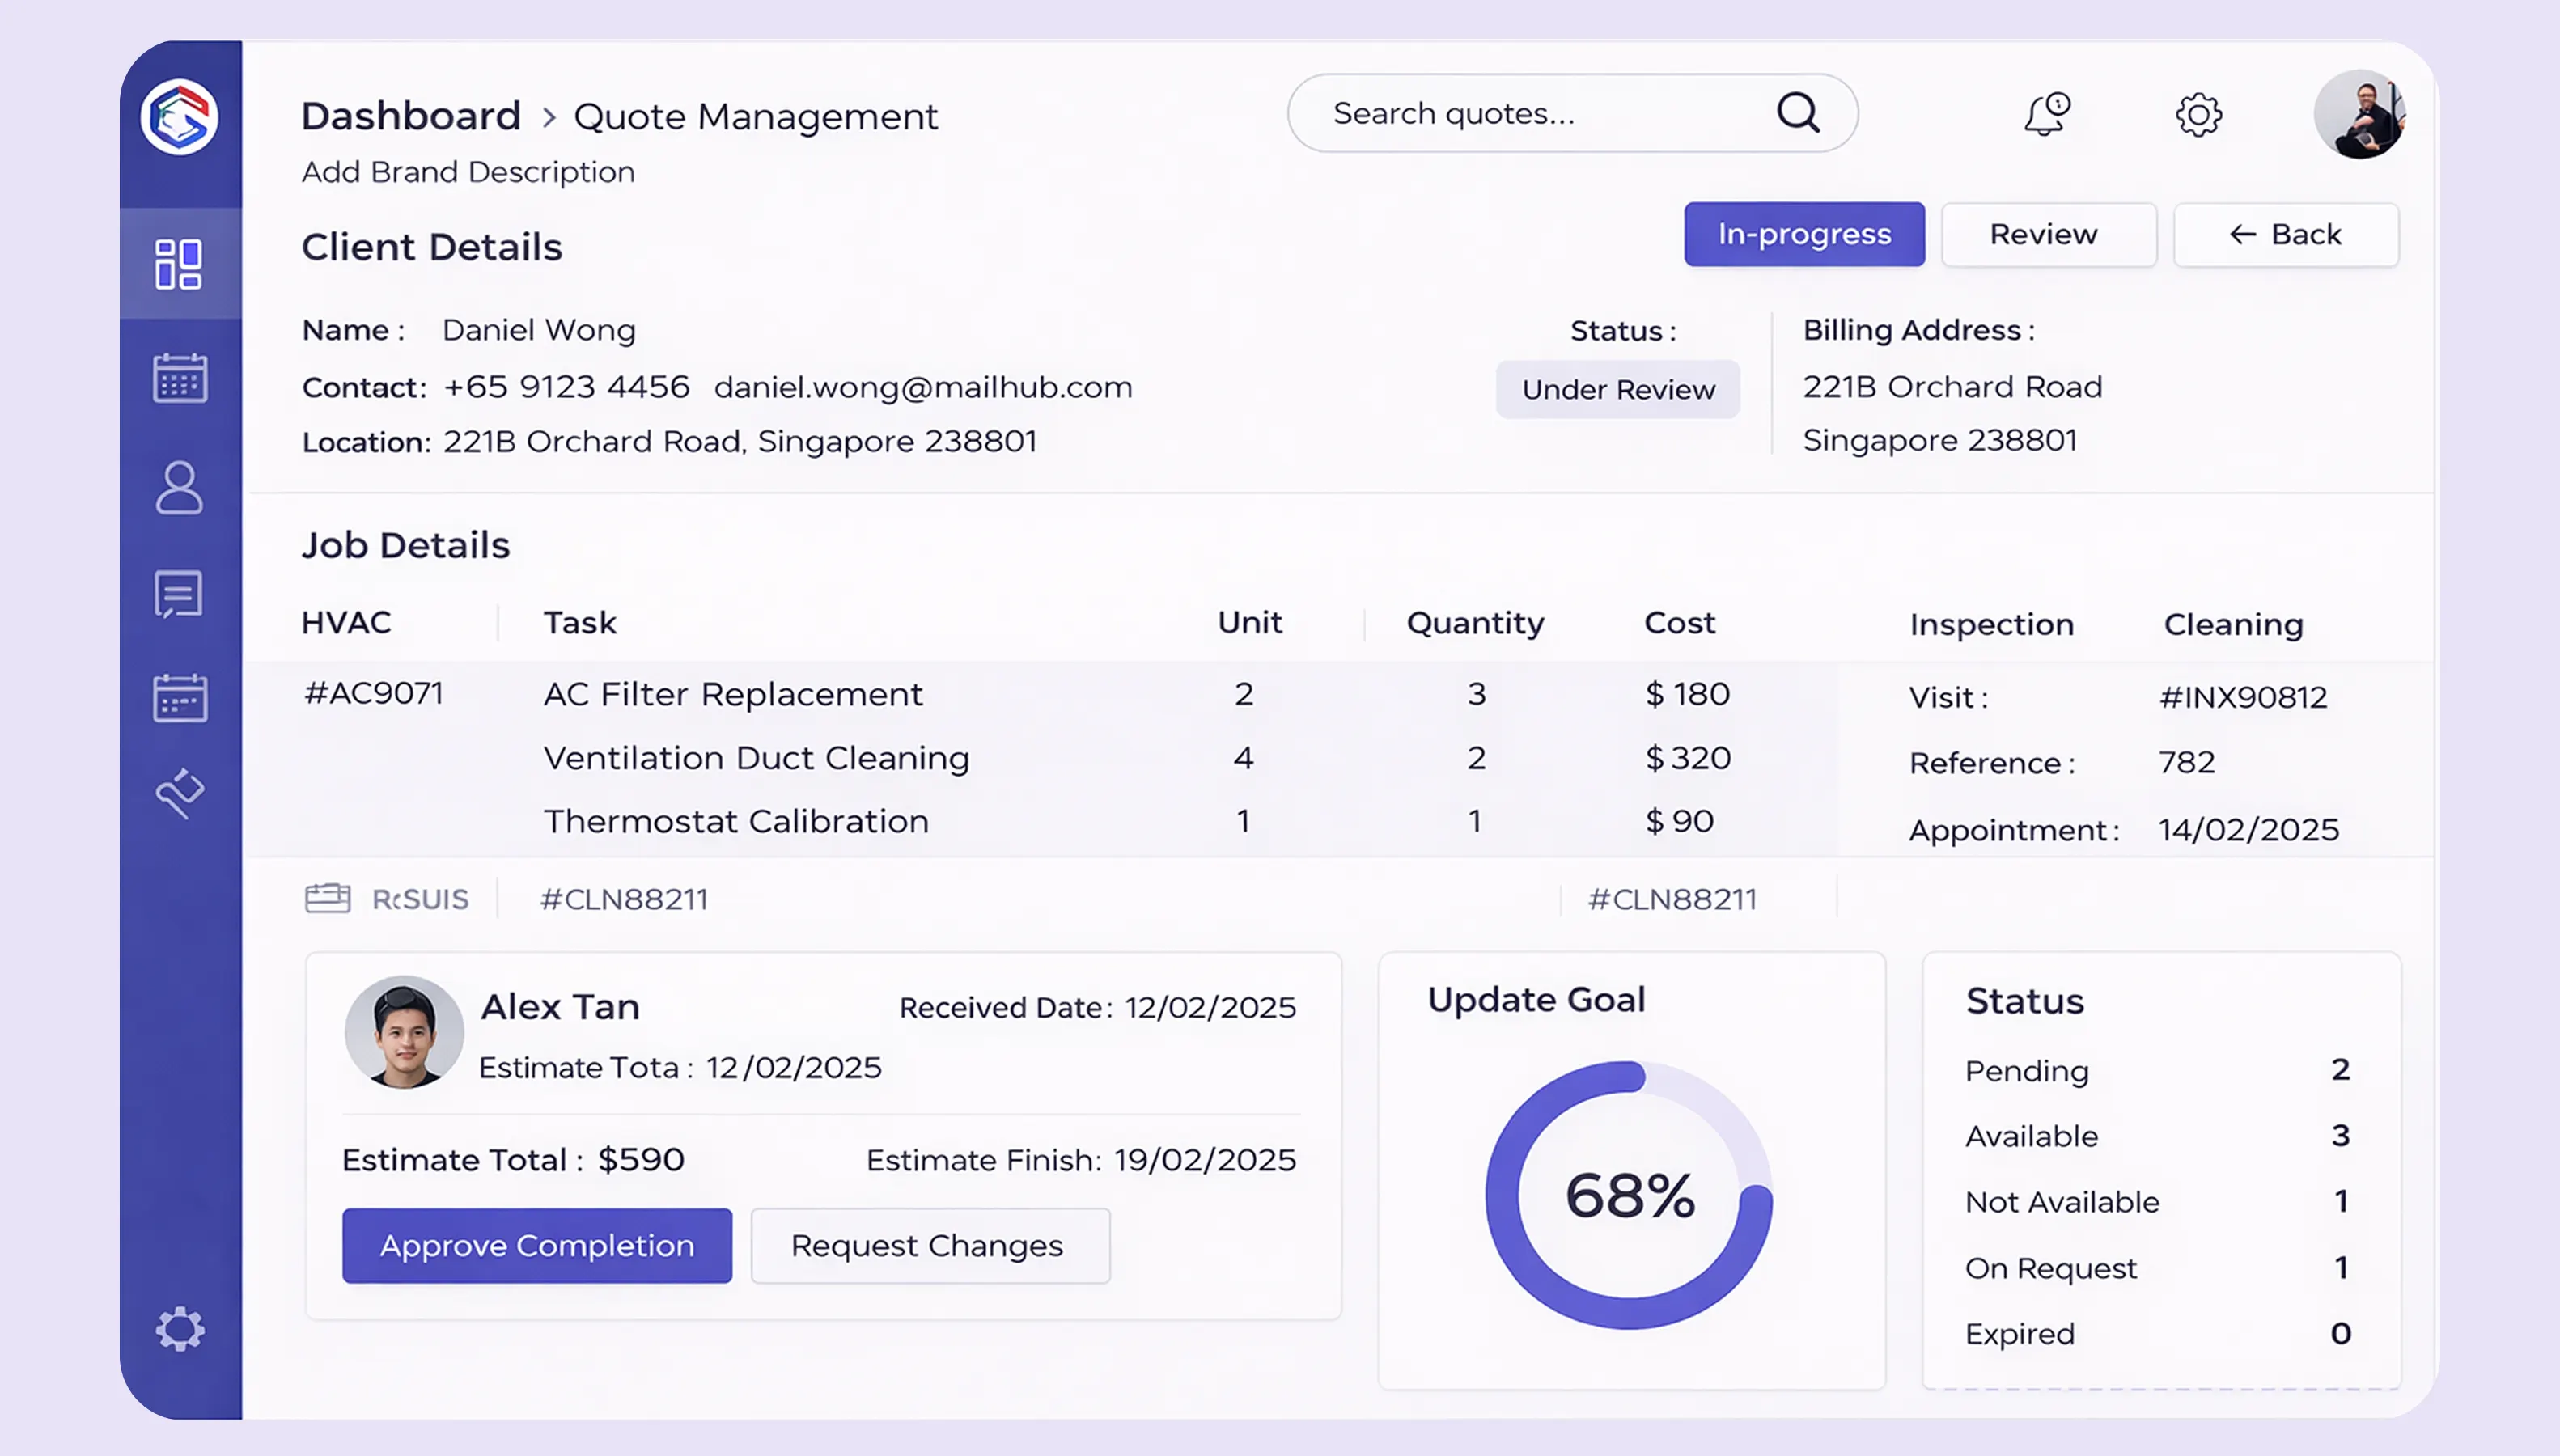Click the Estimate Total $590 value
Screen dimensions: 2560x1456
tap(641, 1159)
